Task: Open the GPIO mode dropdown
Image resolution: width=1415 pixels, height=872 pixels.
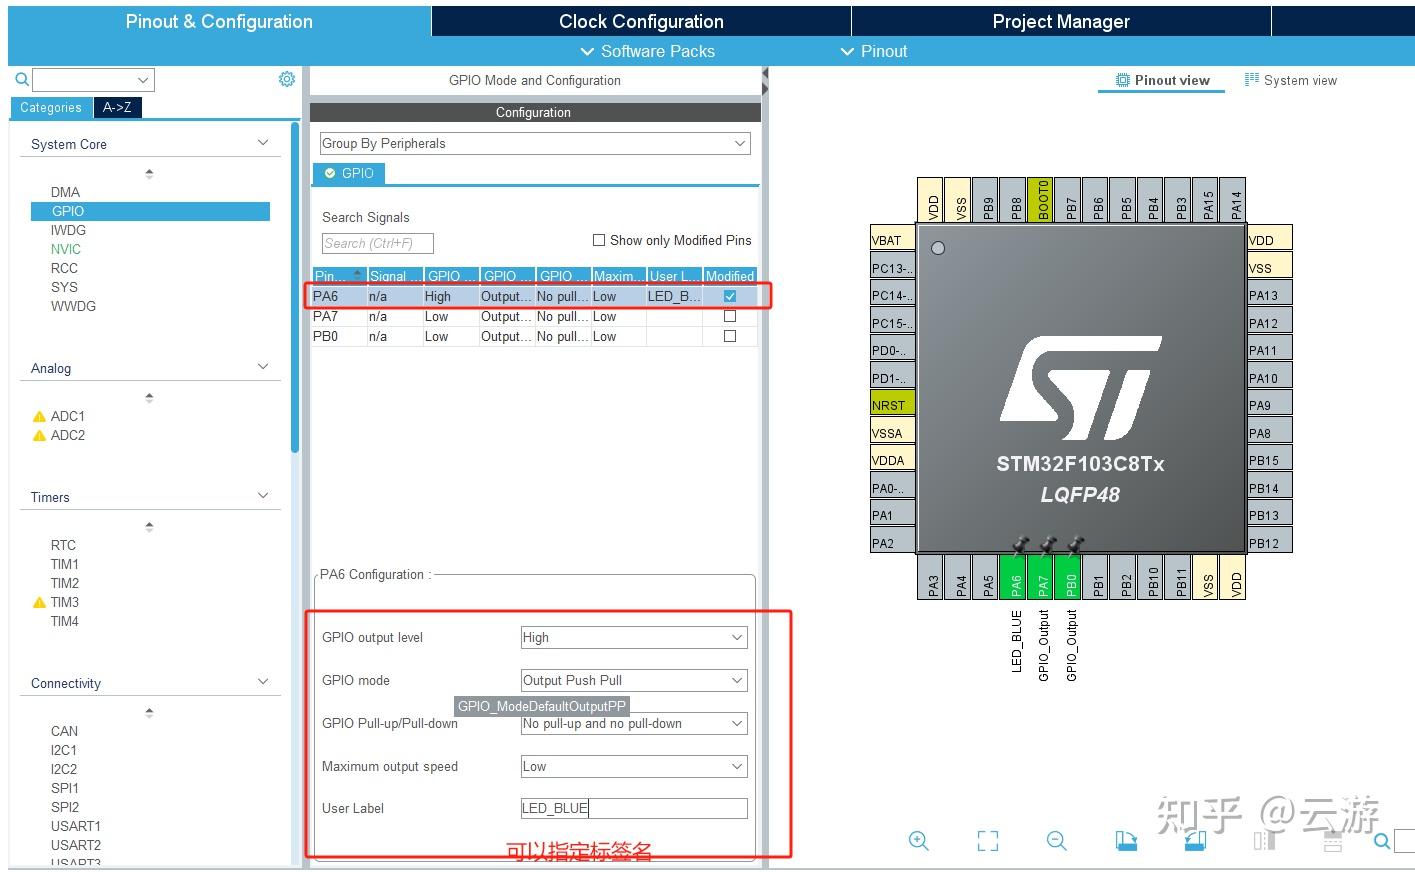Action: (633, 680)
